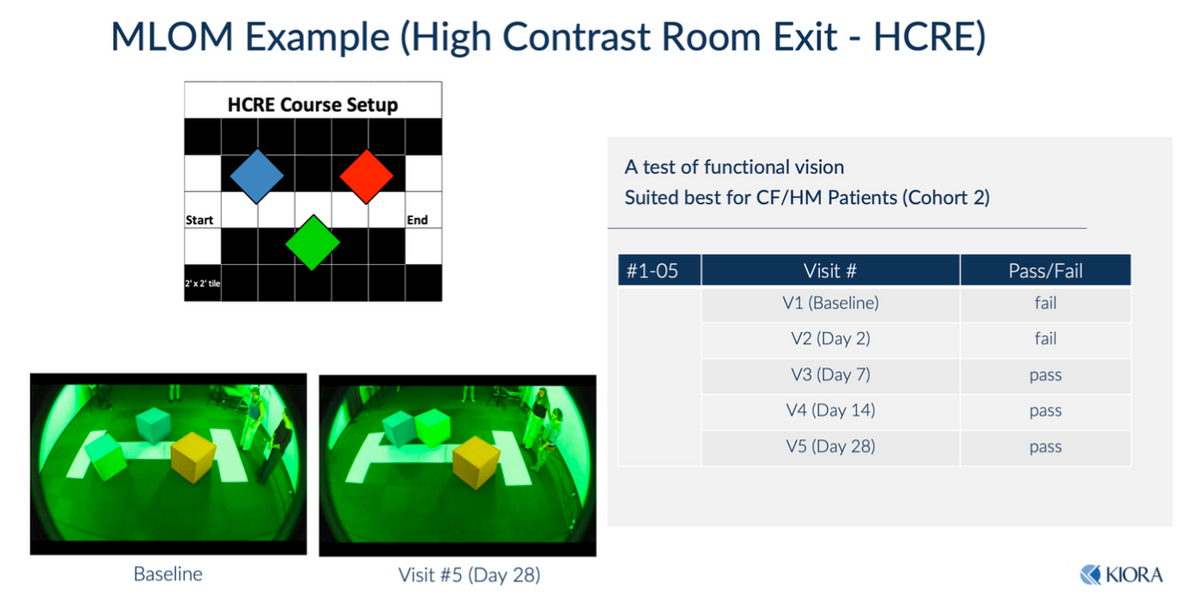
Task: Click the 2' x 2' tile label
Action: [x=202, y=284]
